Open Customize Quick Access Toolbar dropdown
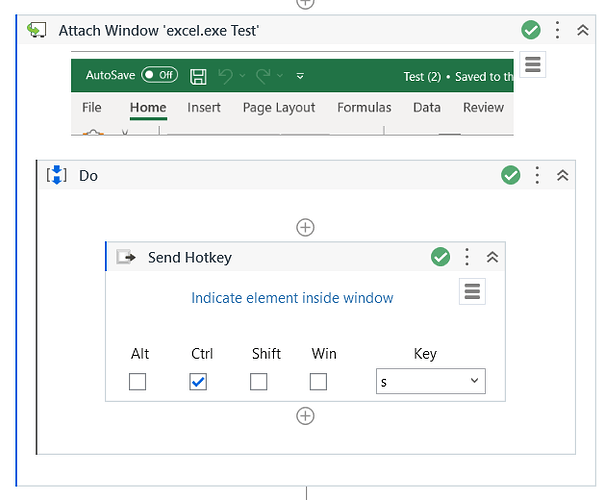605x500 pixels. [300, 76]
